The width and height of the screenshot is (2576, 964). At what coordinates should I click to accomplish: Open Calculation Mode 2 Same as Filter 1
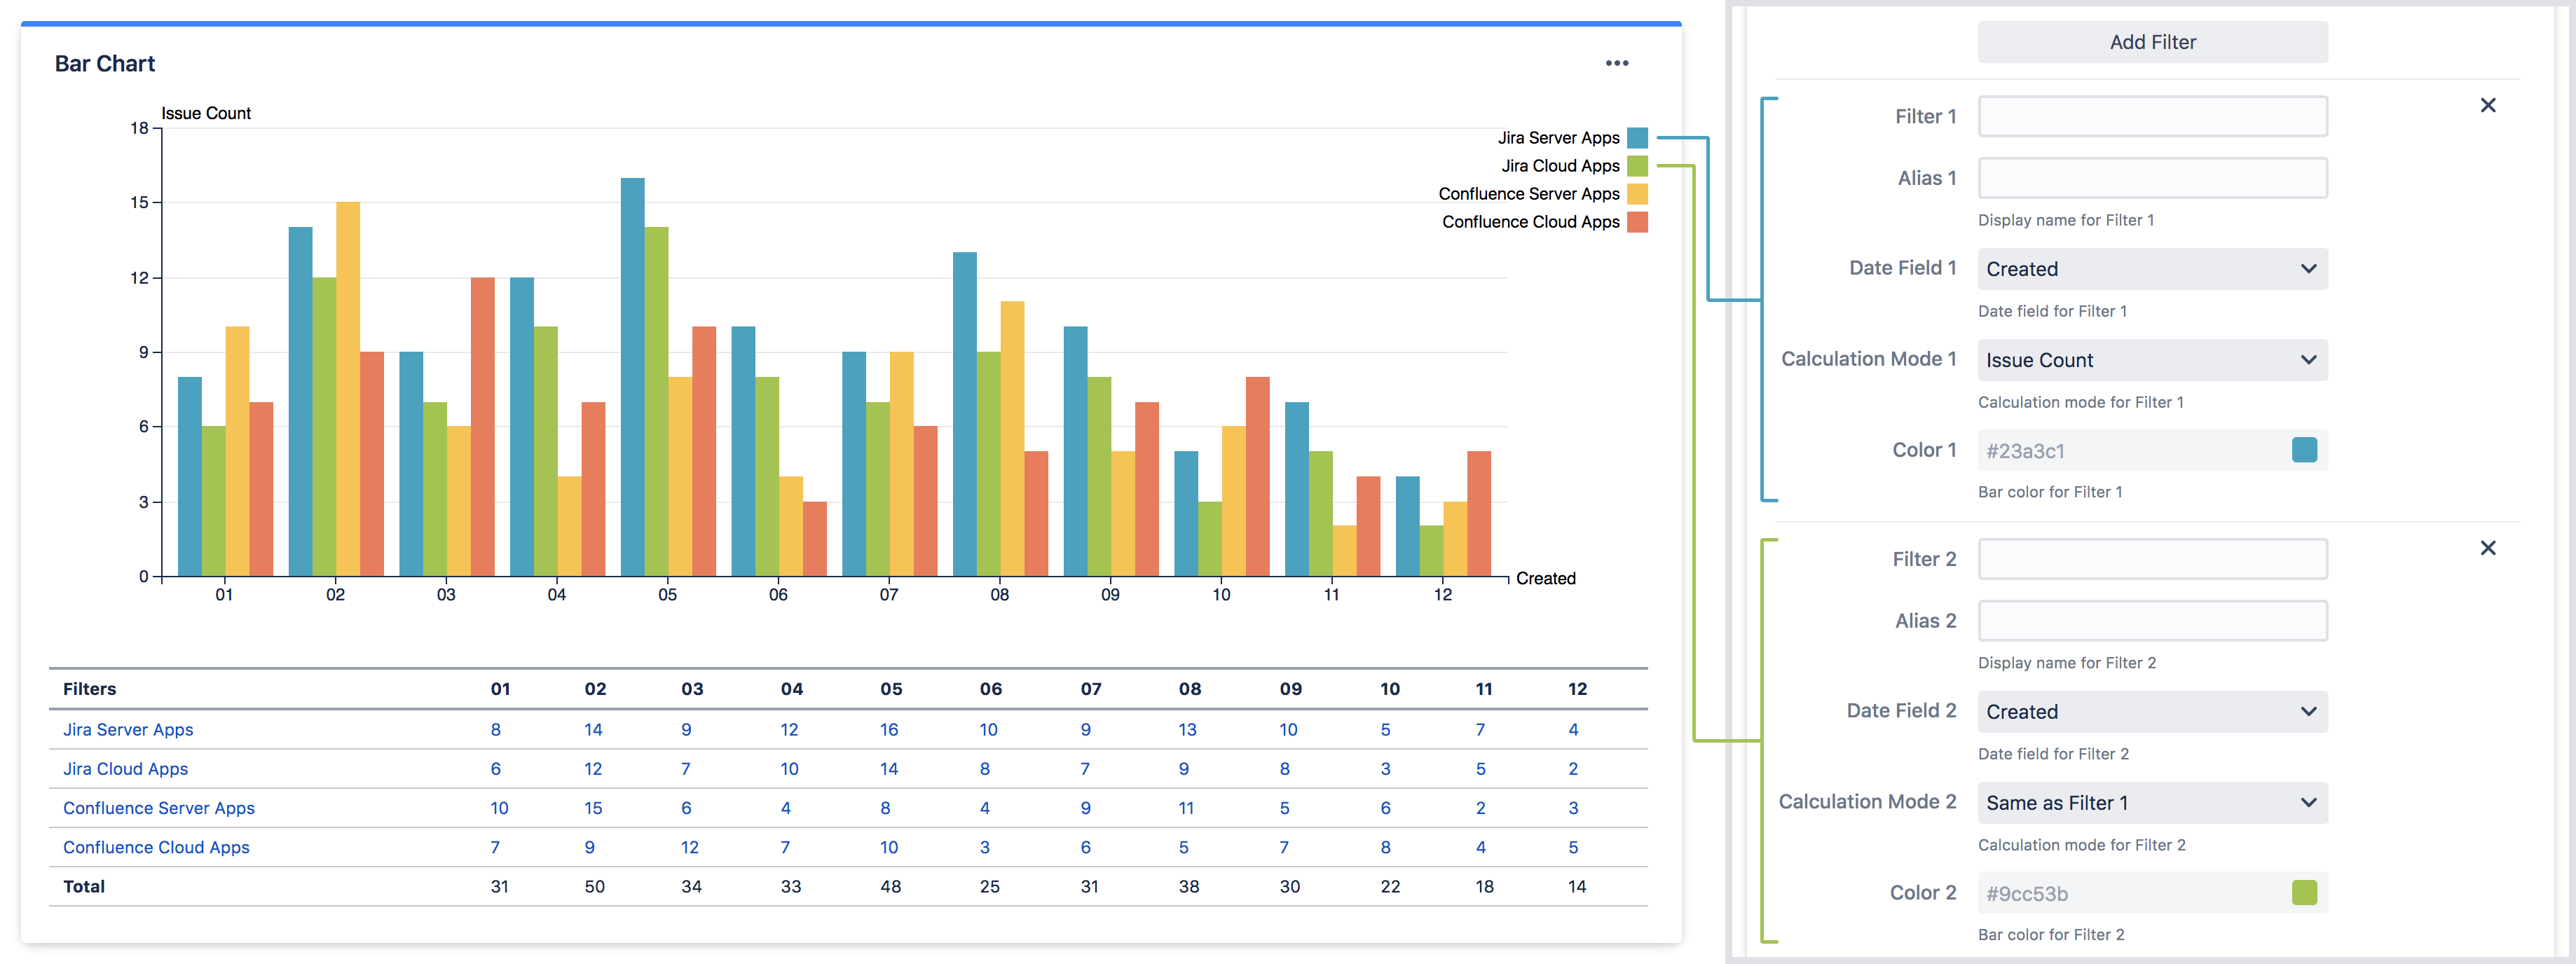2152,803
